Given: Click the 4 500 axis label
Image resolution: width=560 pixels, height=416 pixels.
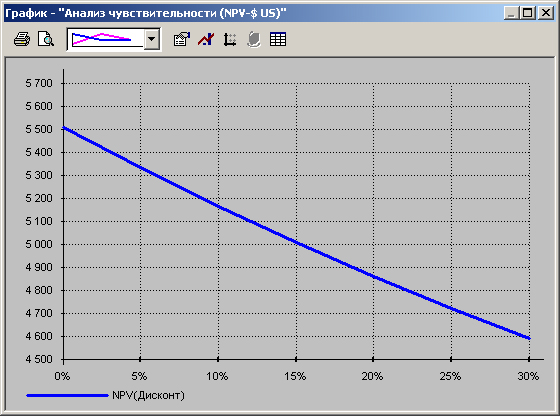Looking at the screenshot, I should 39,359.
